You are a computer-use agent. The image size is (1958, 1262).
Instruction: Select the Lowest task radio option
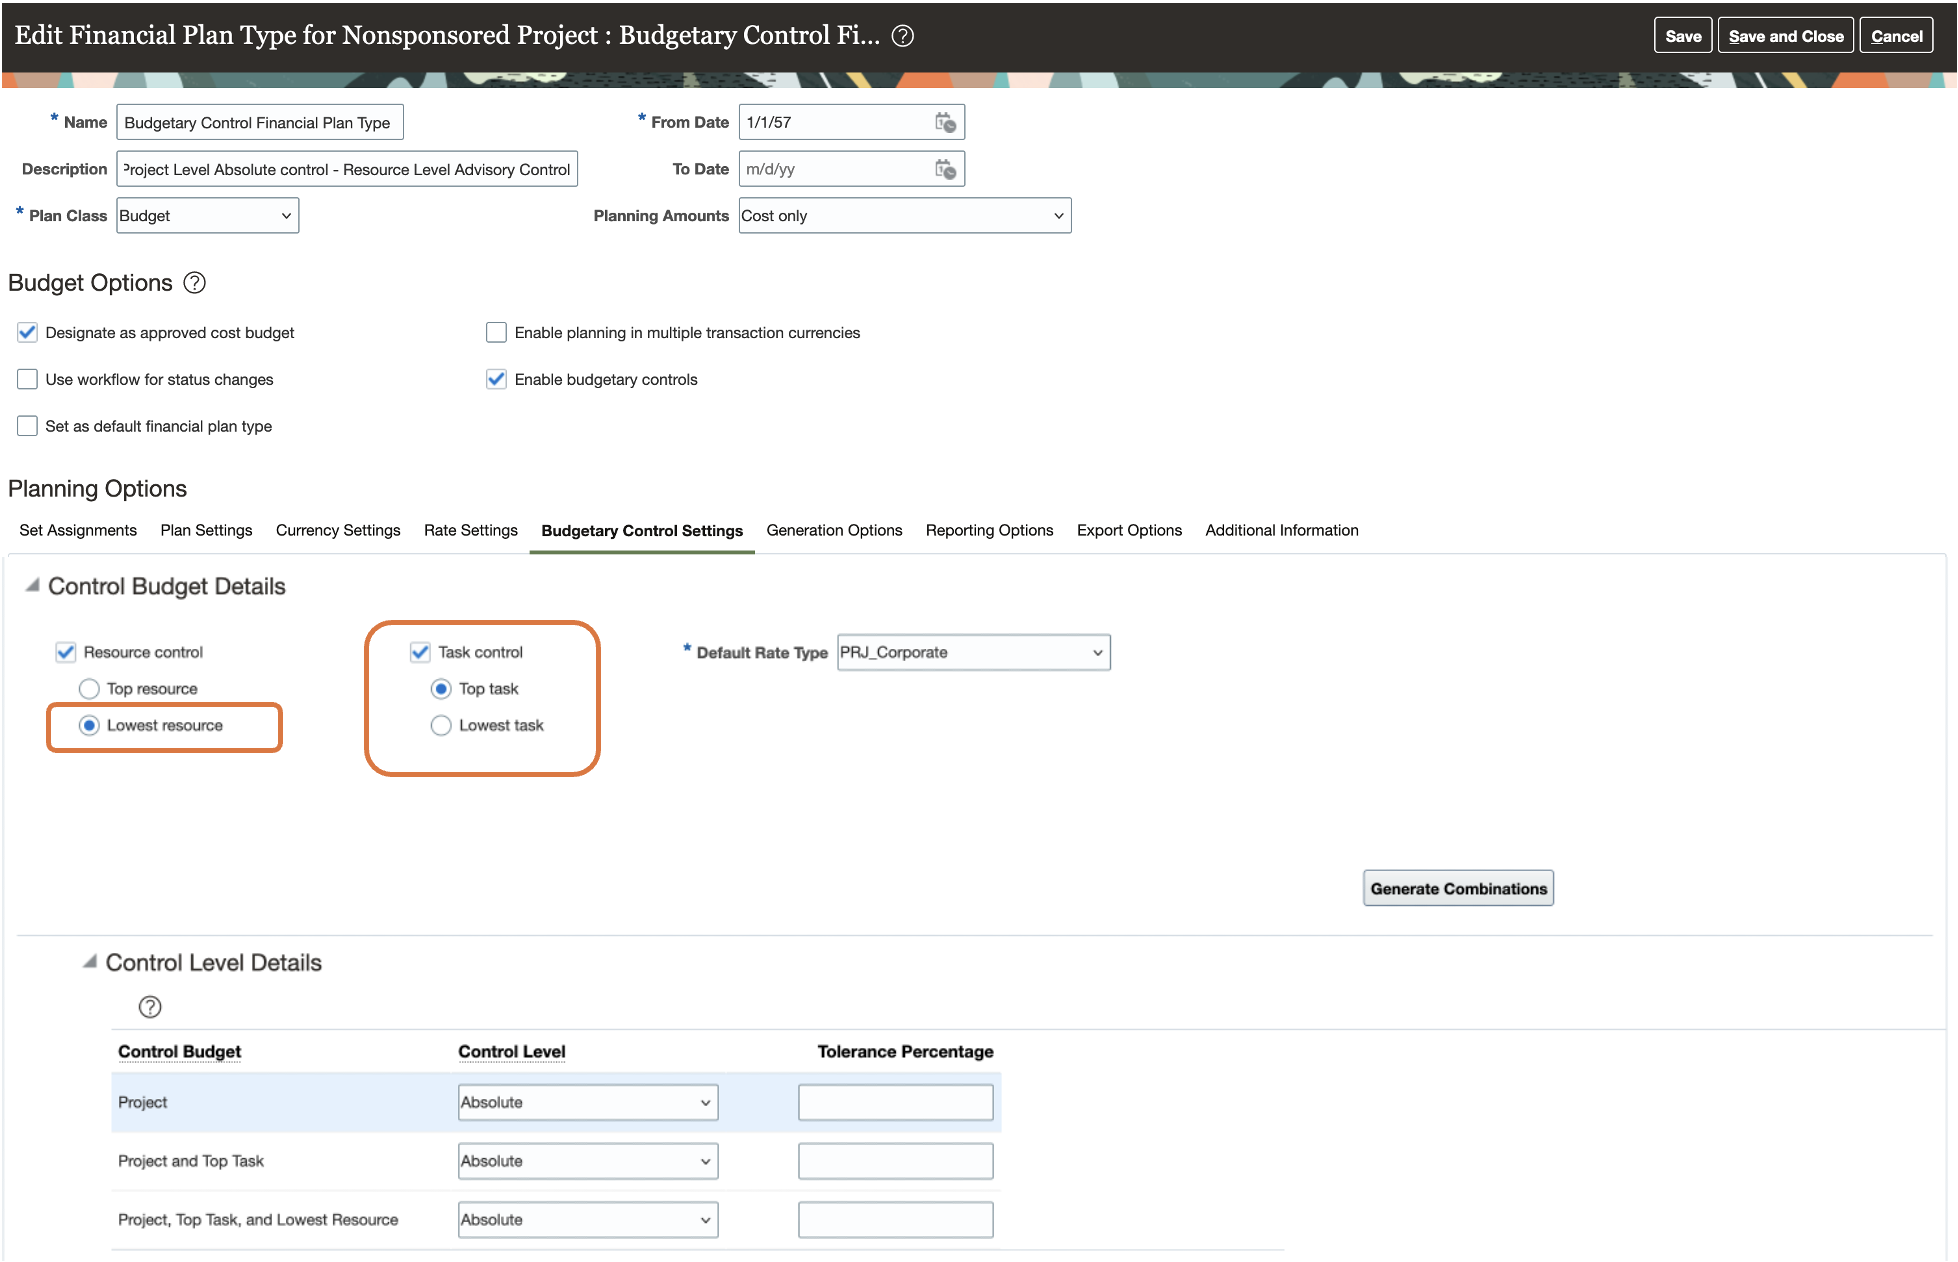click(441, 726)
